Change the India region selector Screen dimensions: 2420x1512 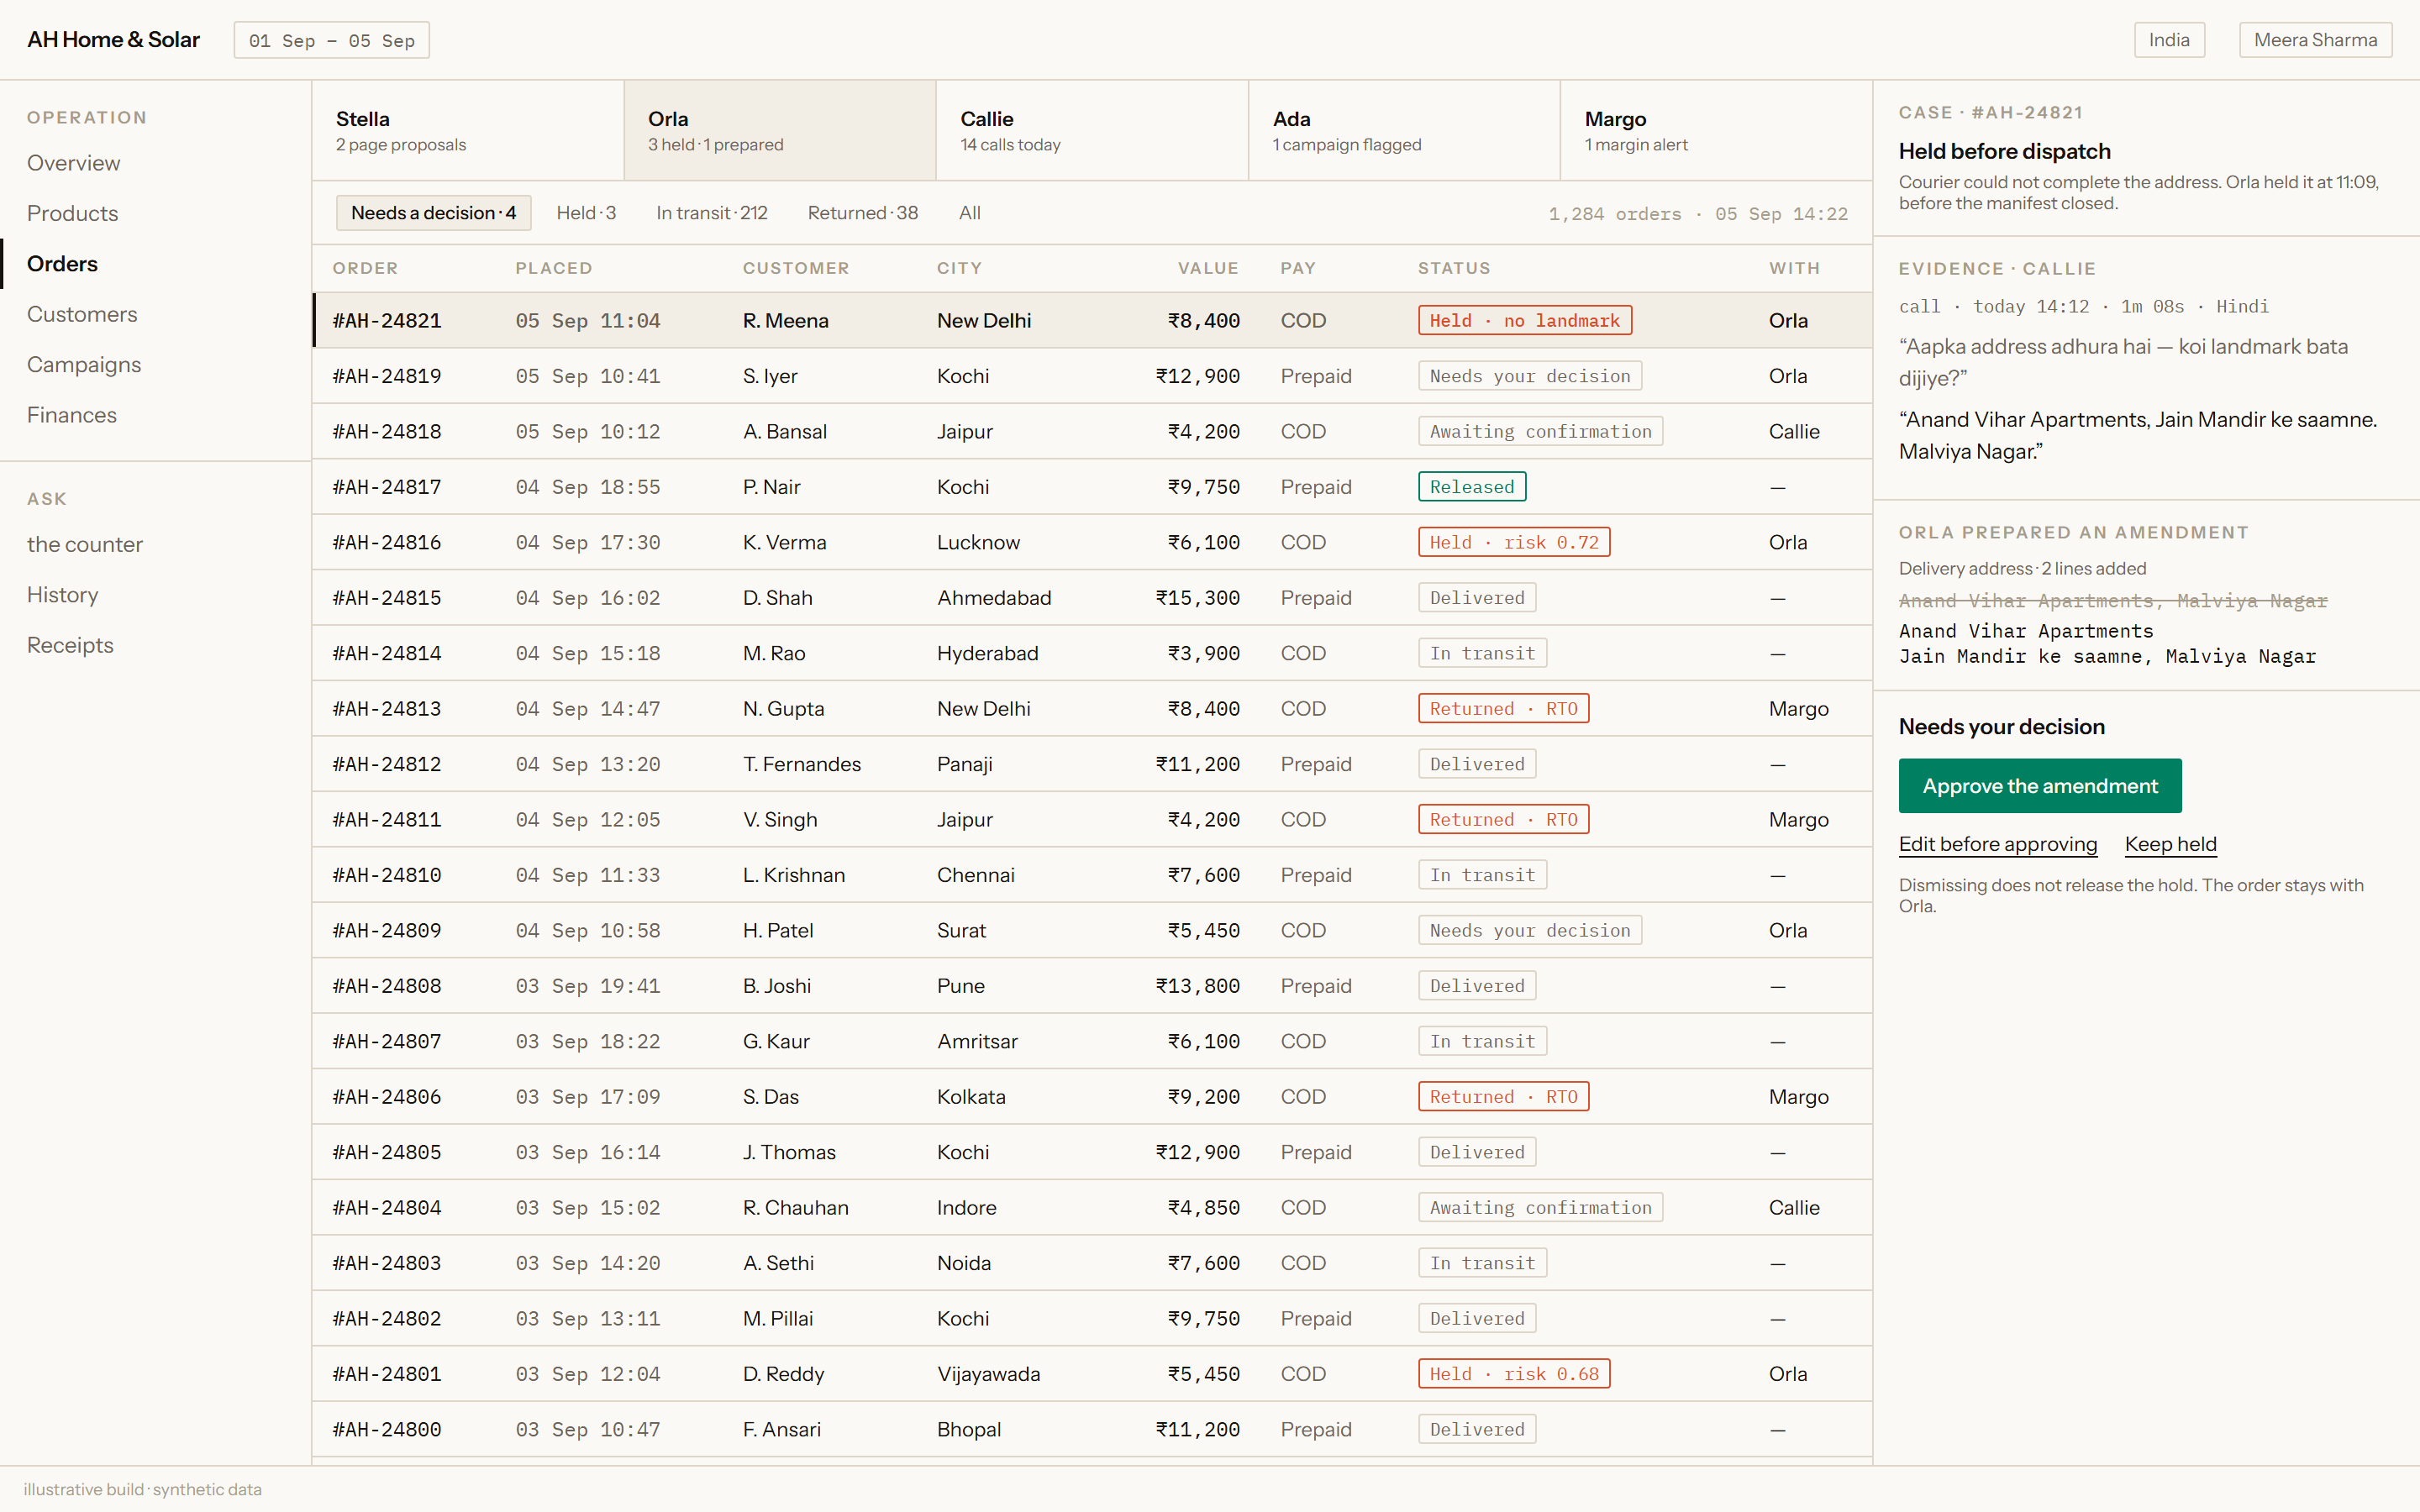click(2169, 40)
